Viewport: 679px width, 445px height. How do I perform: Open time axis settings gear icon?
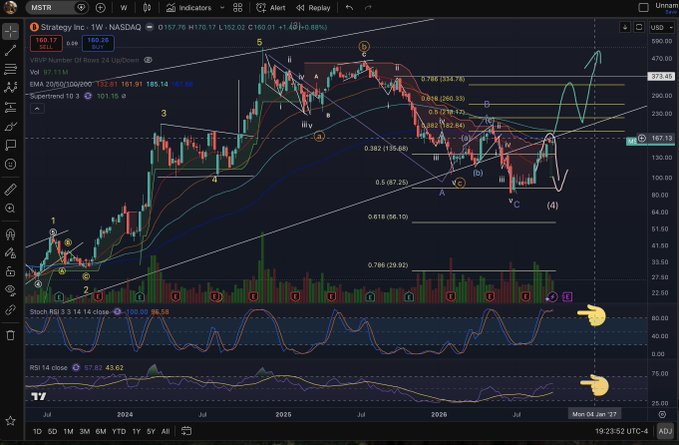662,414
